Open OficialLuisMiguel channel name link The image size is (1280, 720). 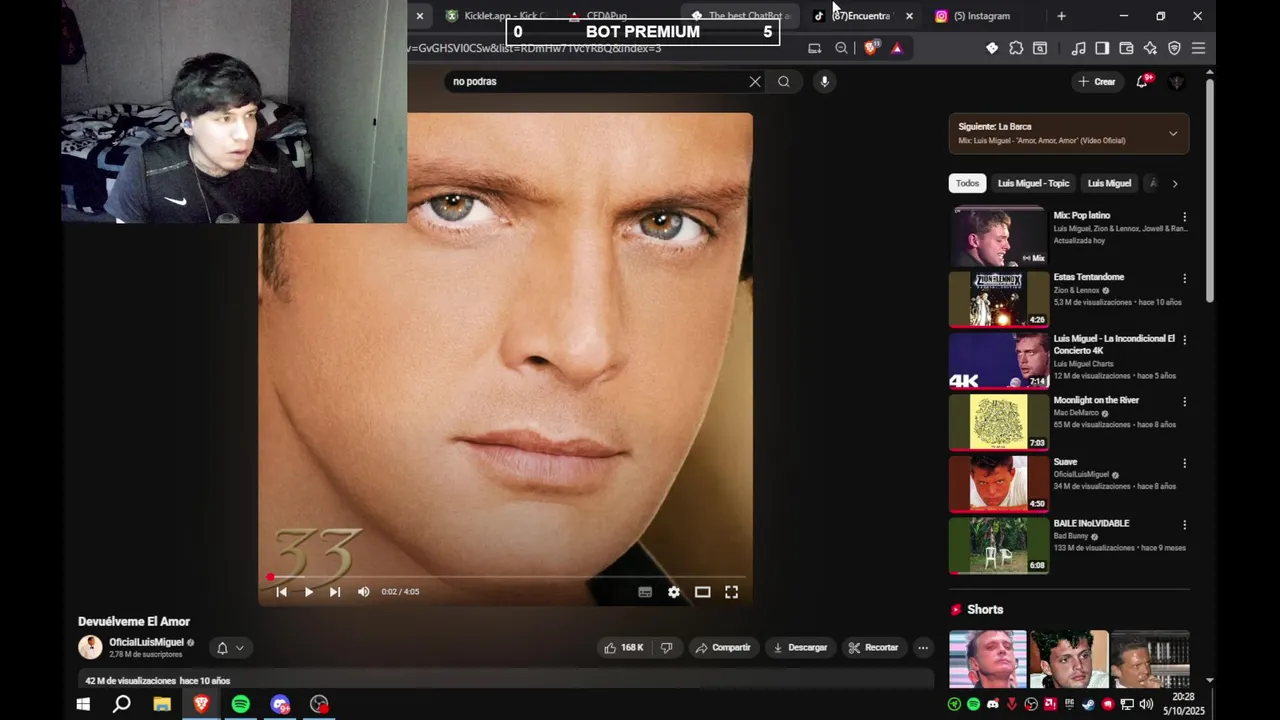click(x=146, y=642)
